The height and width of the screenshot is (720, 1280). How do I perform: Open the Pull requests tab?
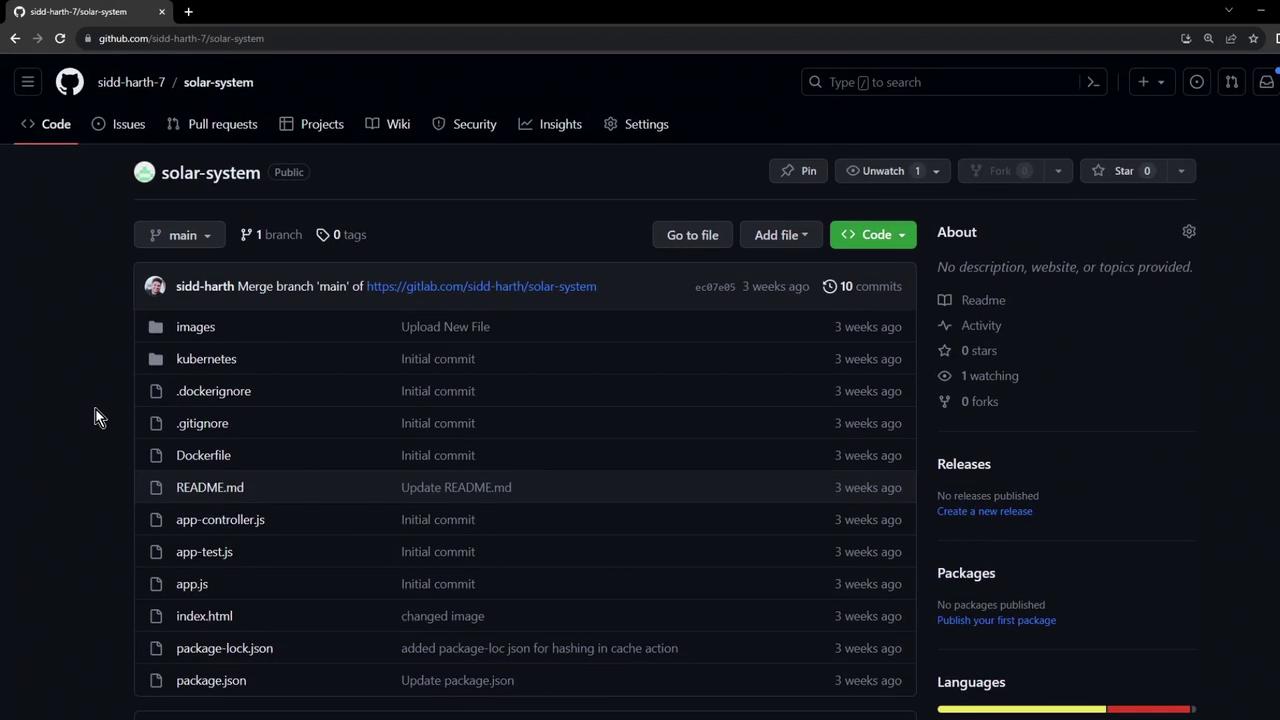[x=212, y=124]
